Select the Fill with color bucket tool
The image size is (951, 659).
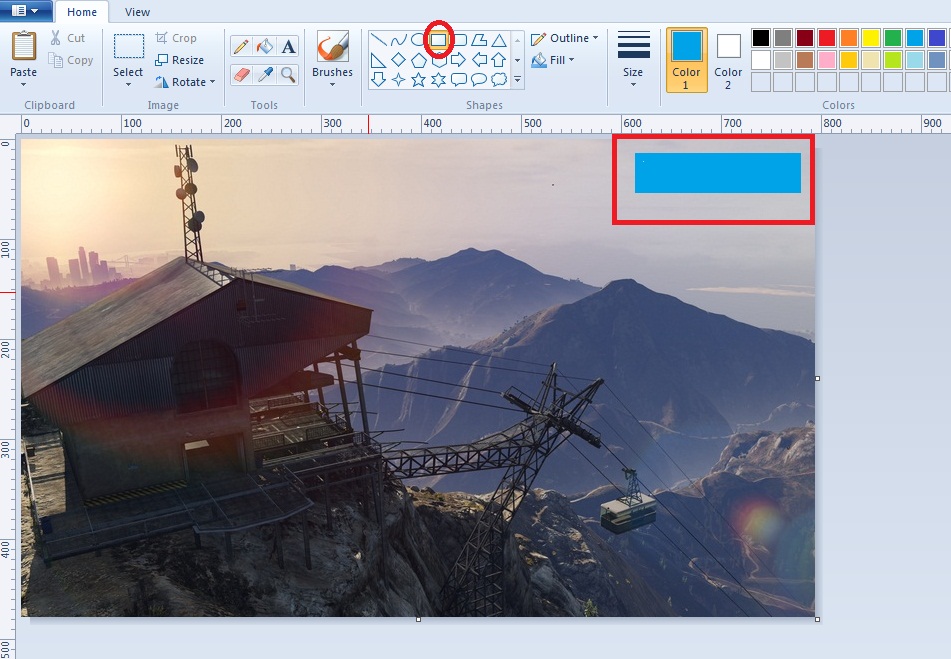[264, 46]
